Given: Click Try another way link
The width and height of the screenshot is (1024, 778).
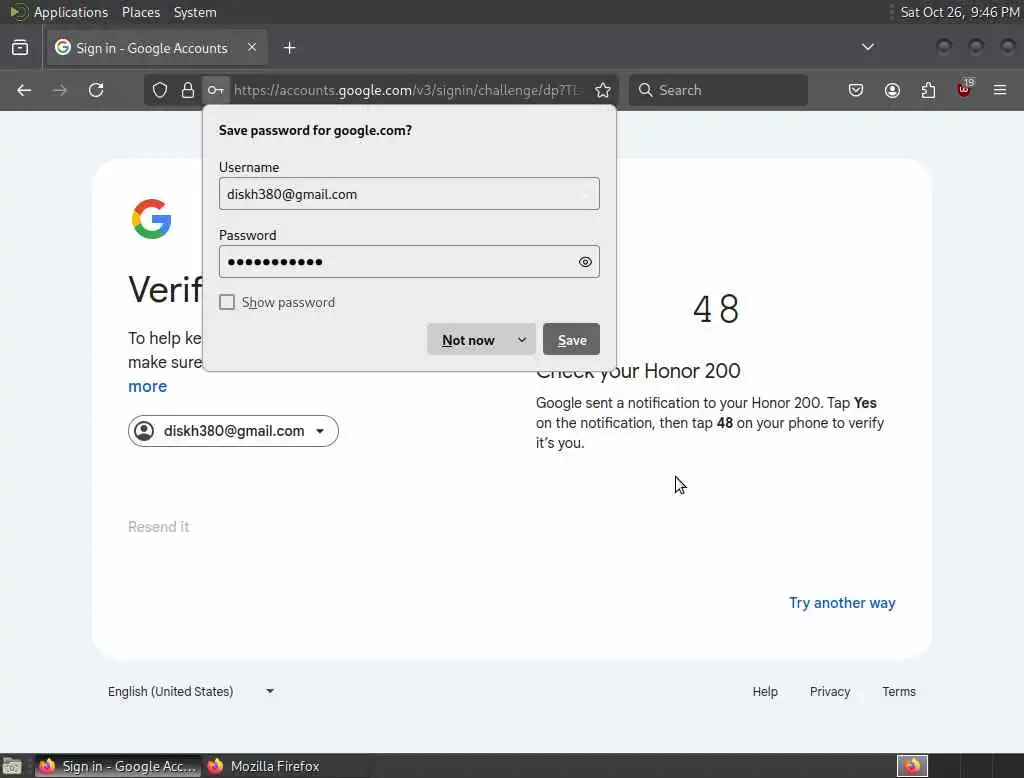Looking at the screenshot, I should click(x=842, y=603).
